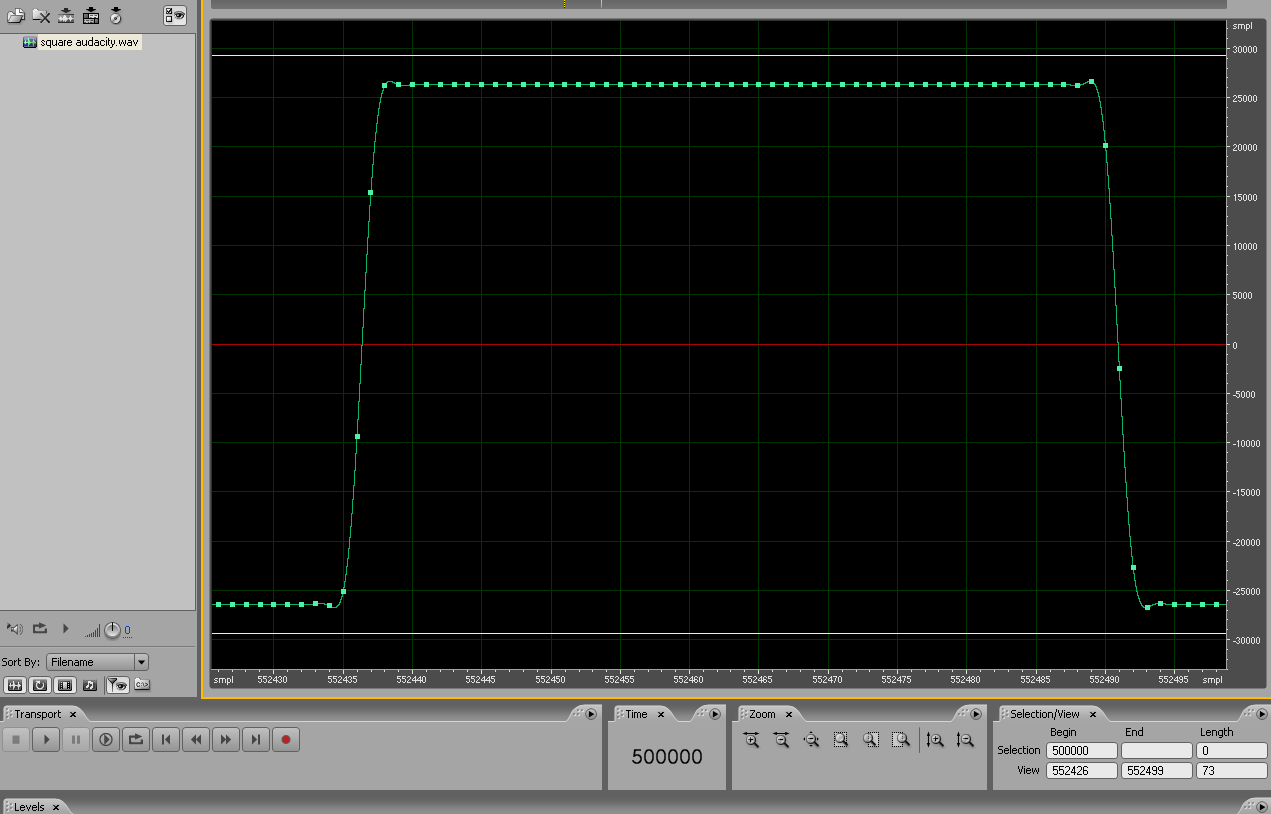Click Zoom To Right Edge Of Selection icon

[901, 740]
